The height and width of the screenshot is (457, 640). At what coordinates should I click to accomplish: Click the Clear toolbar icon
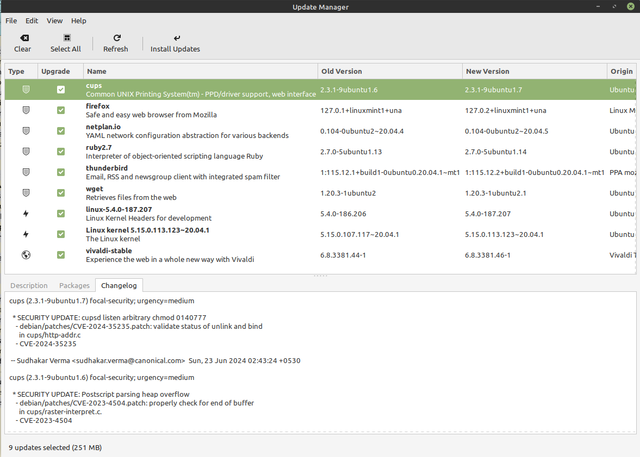[x=24, y=38]
